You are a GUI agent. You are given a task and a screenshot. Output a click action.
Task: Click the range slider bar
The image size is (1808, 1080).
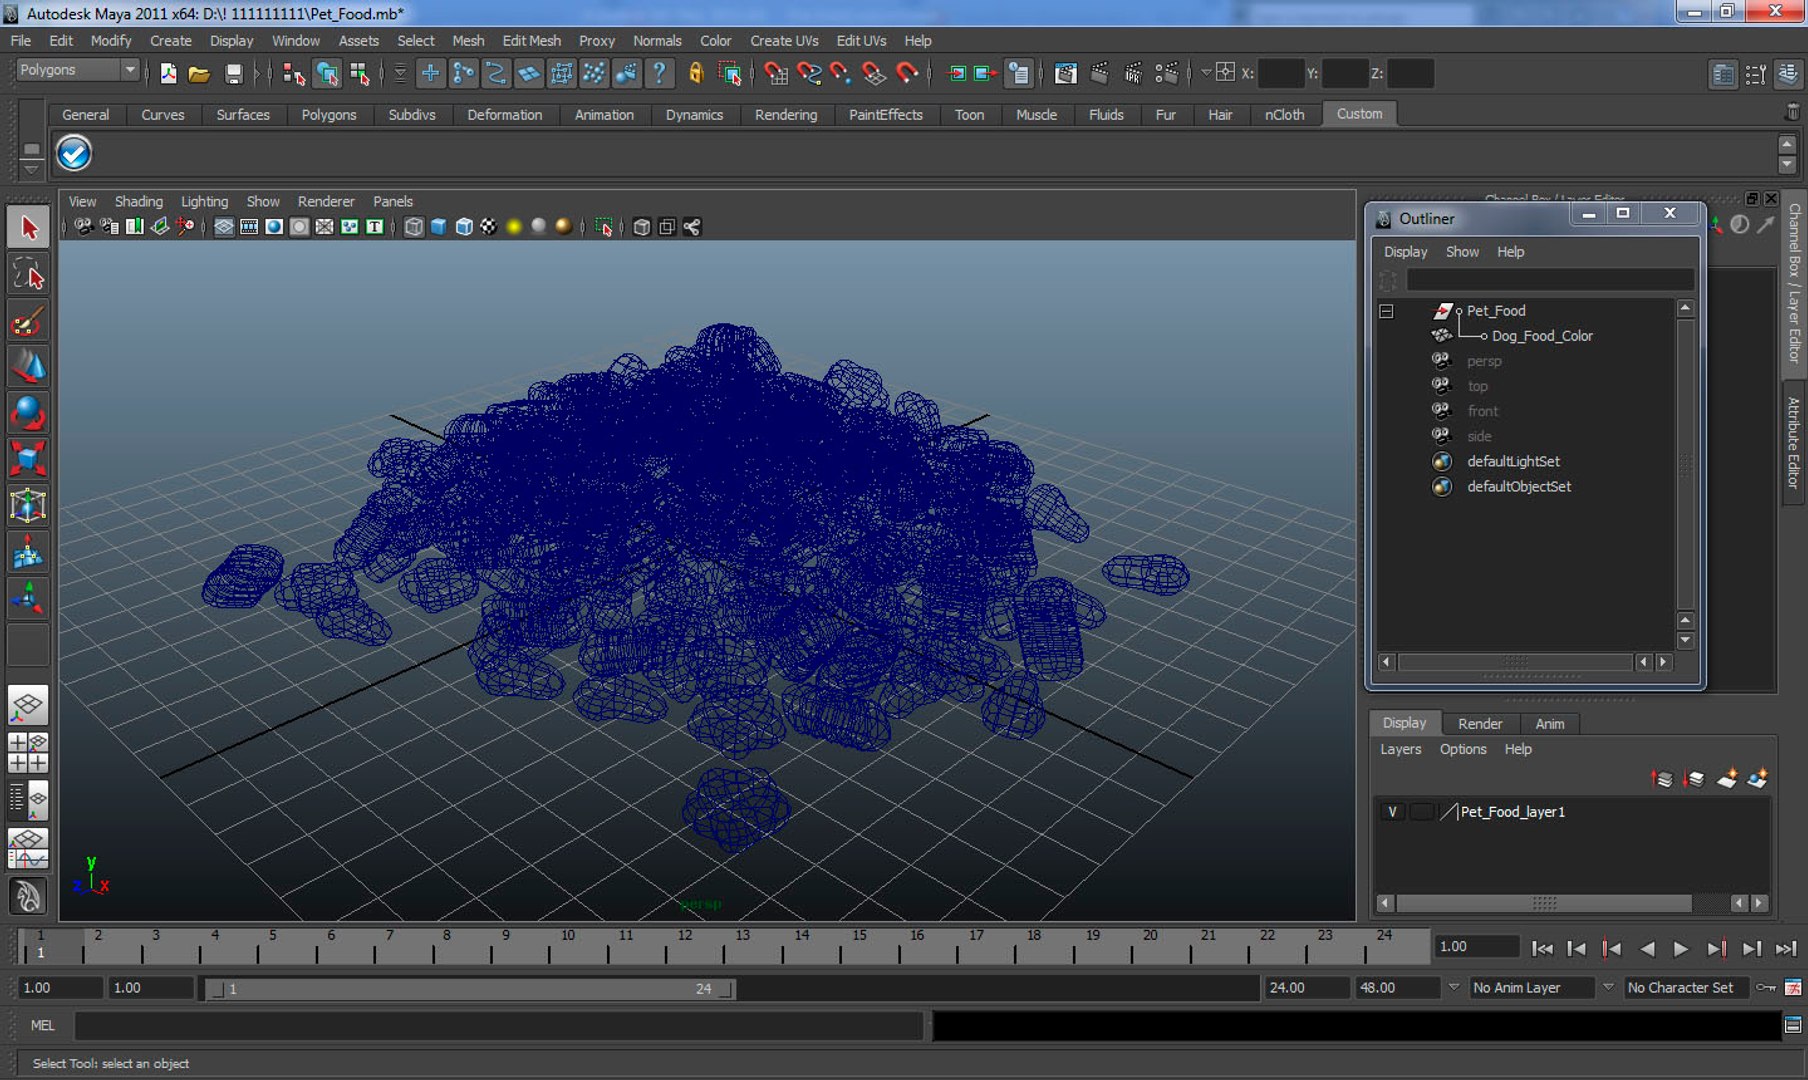[x=470, y=988]
